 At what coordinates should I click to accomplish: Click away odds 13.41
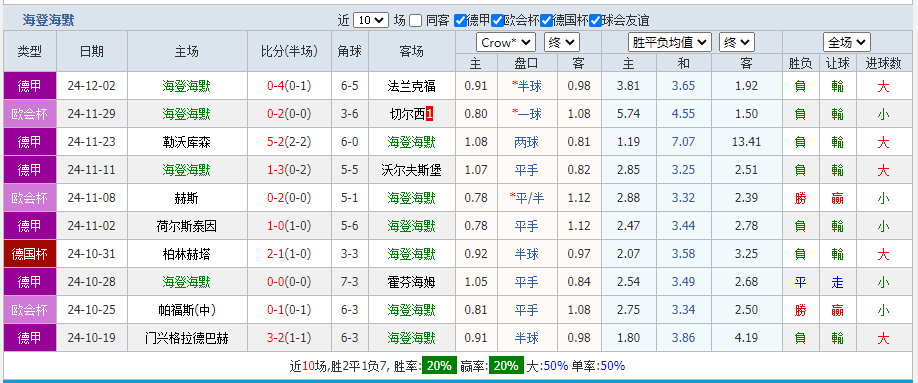click(x=746, y=142)
